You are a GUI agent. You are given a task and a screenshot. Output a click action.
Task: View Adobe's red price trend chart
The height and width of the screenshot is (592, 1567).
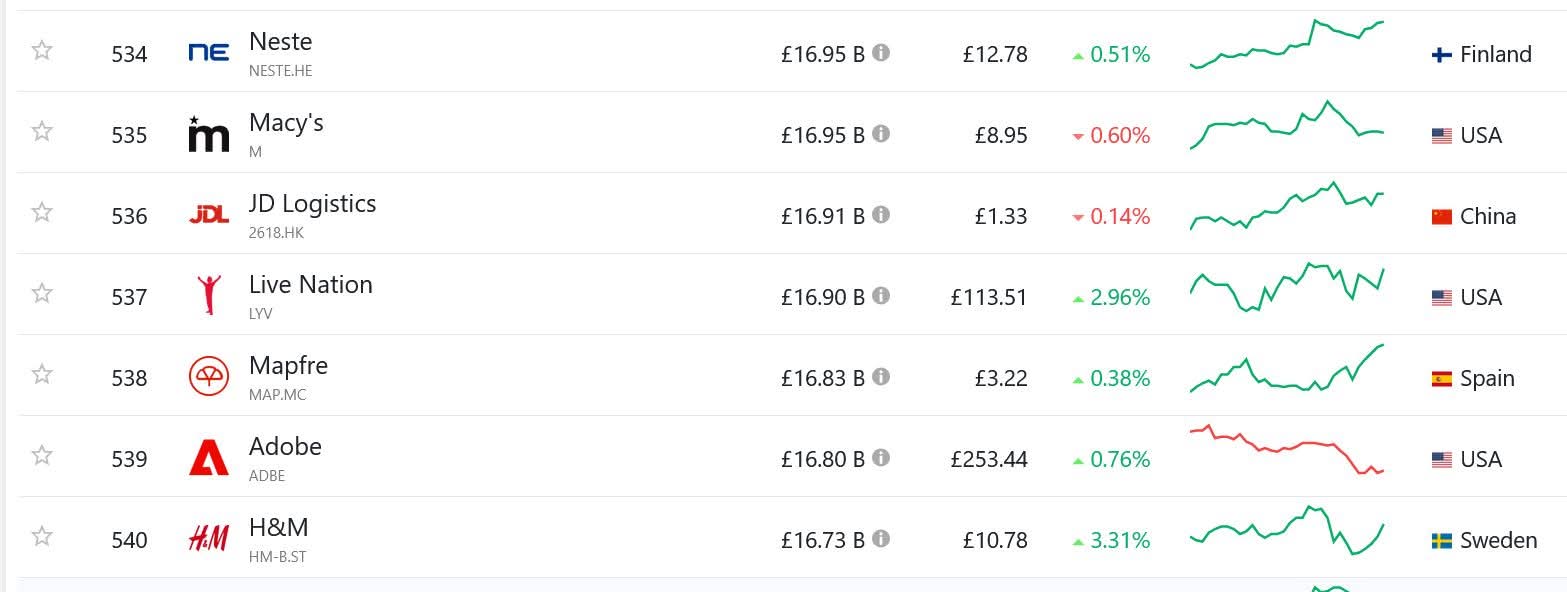coord(1287,450)
